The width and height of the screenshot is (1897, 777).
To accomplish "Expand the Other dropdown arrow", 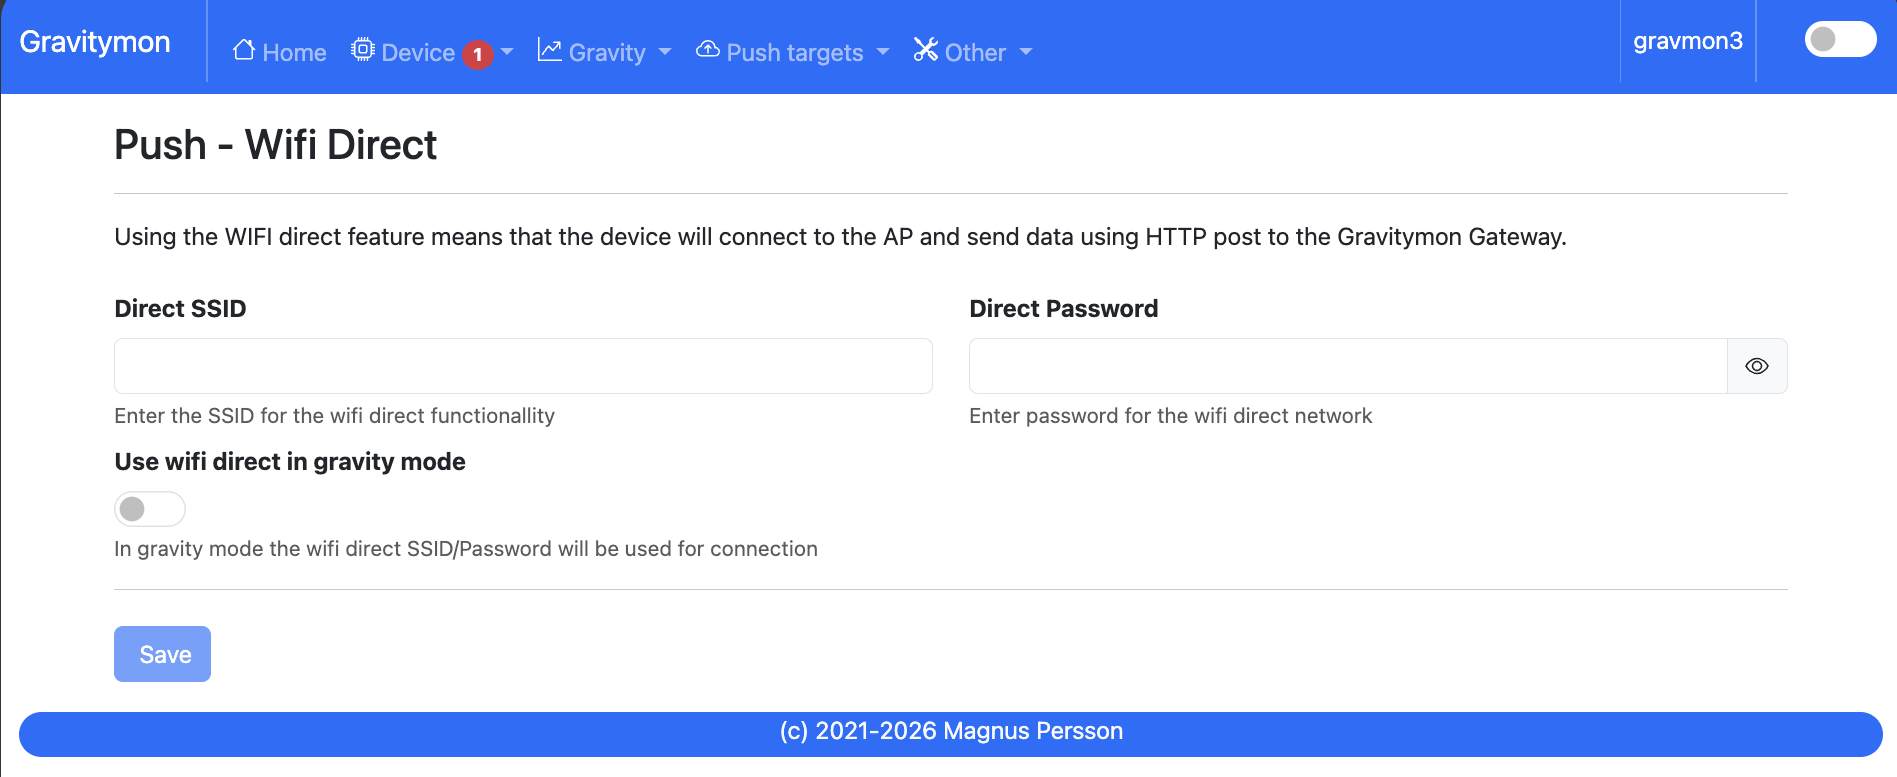I will [x=1026, y=52].
